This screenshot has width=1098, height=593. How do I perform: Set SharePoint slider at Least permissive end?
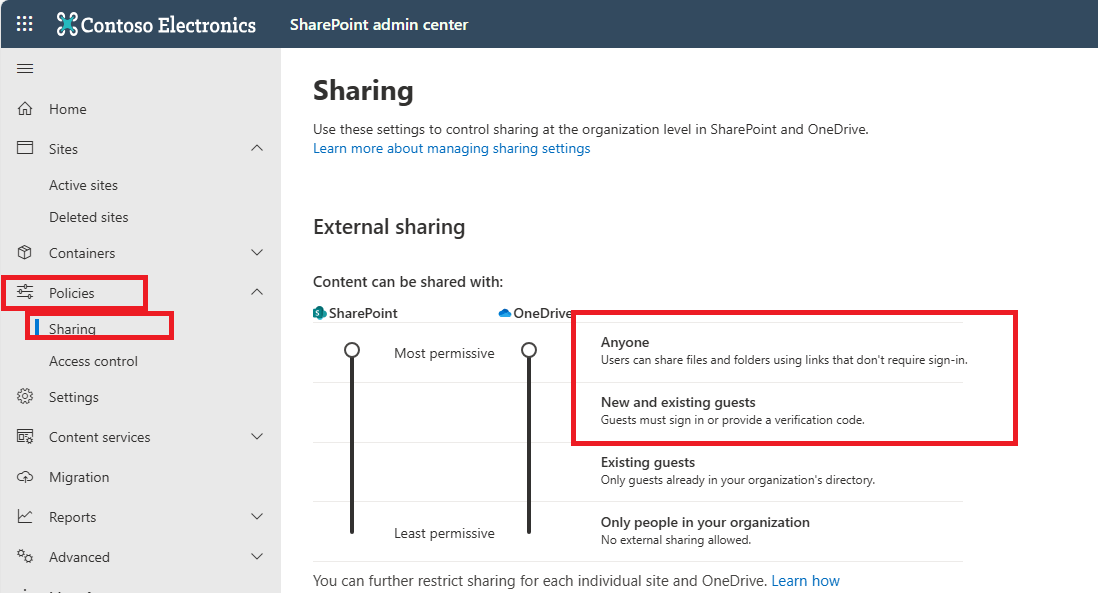(352, 530)
